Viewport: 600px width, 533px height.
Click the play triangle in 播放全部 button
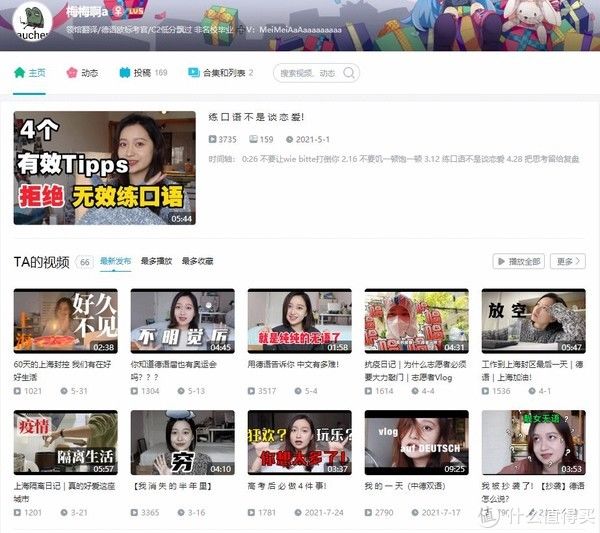click(x=501, y=261)
